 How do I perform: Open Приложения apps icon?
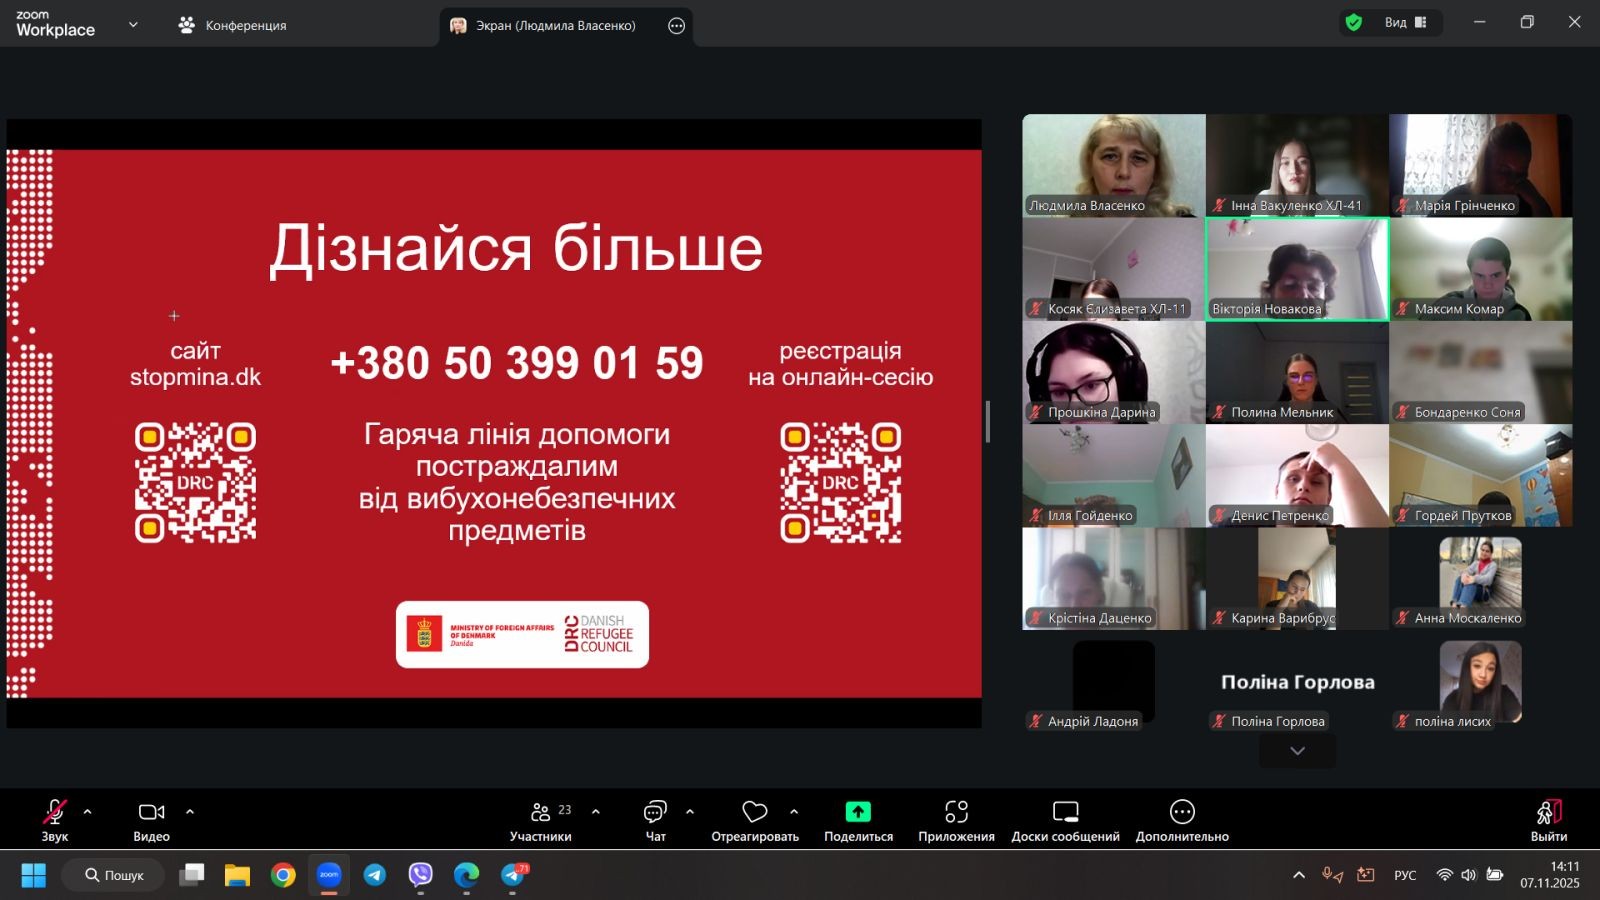(x=956, y=812)
